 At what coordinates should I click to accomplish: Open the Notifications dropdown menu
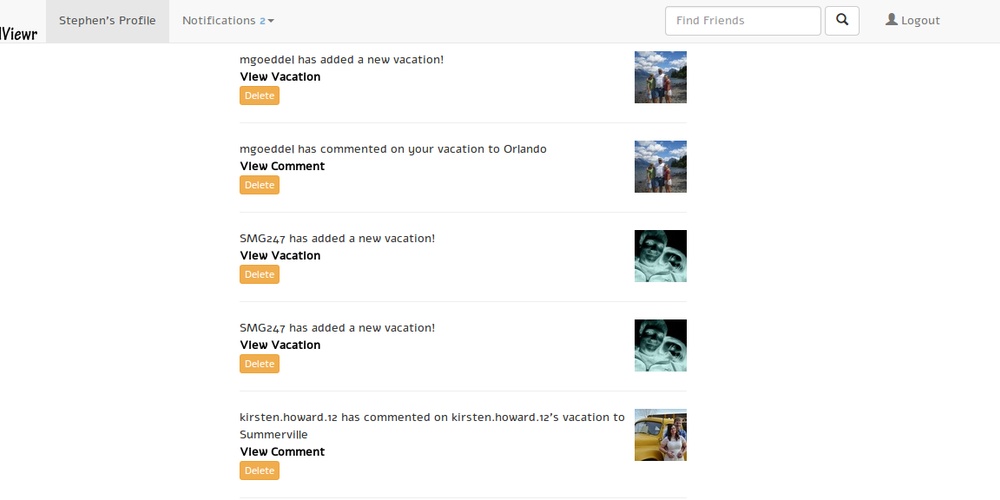pyautogui.click(x=228, y=20)
